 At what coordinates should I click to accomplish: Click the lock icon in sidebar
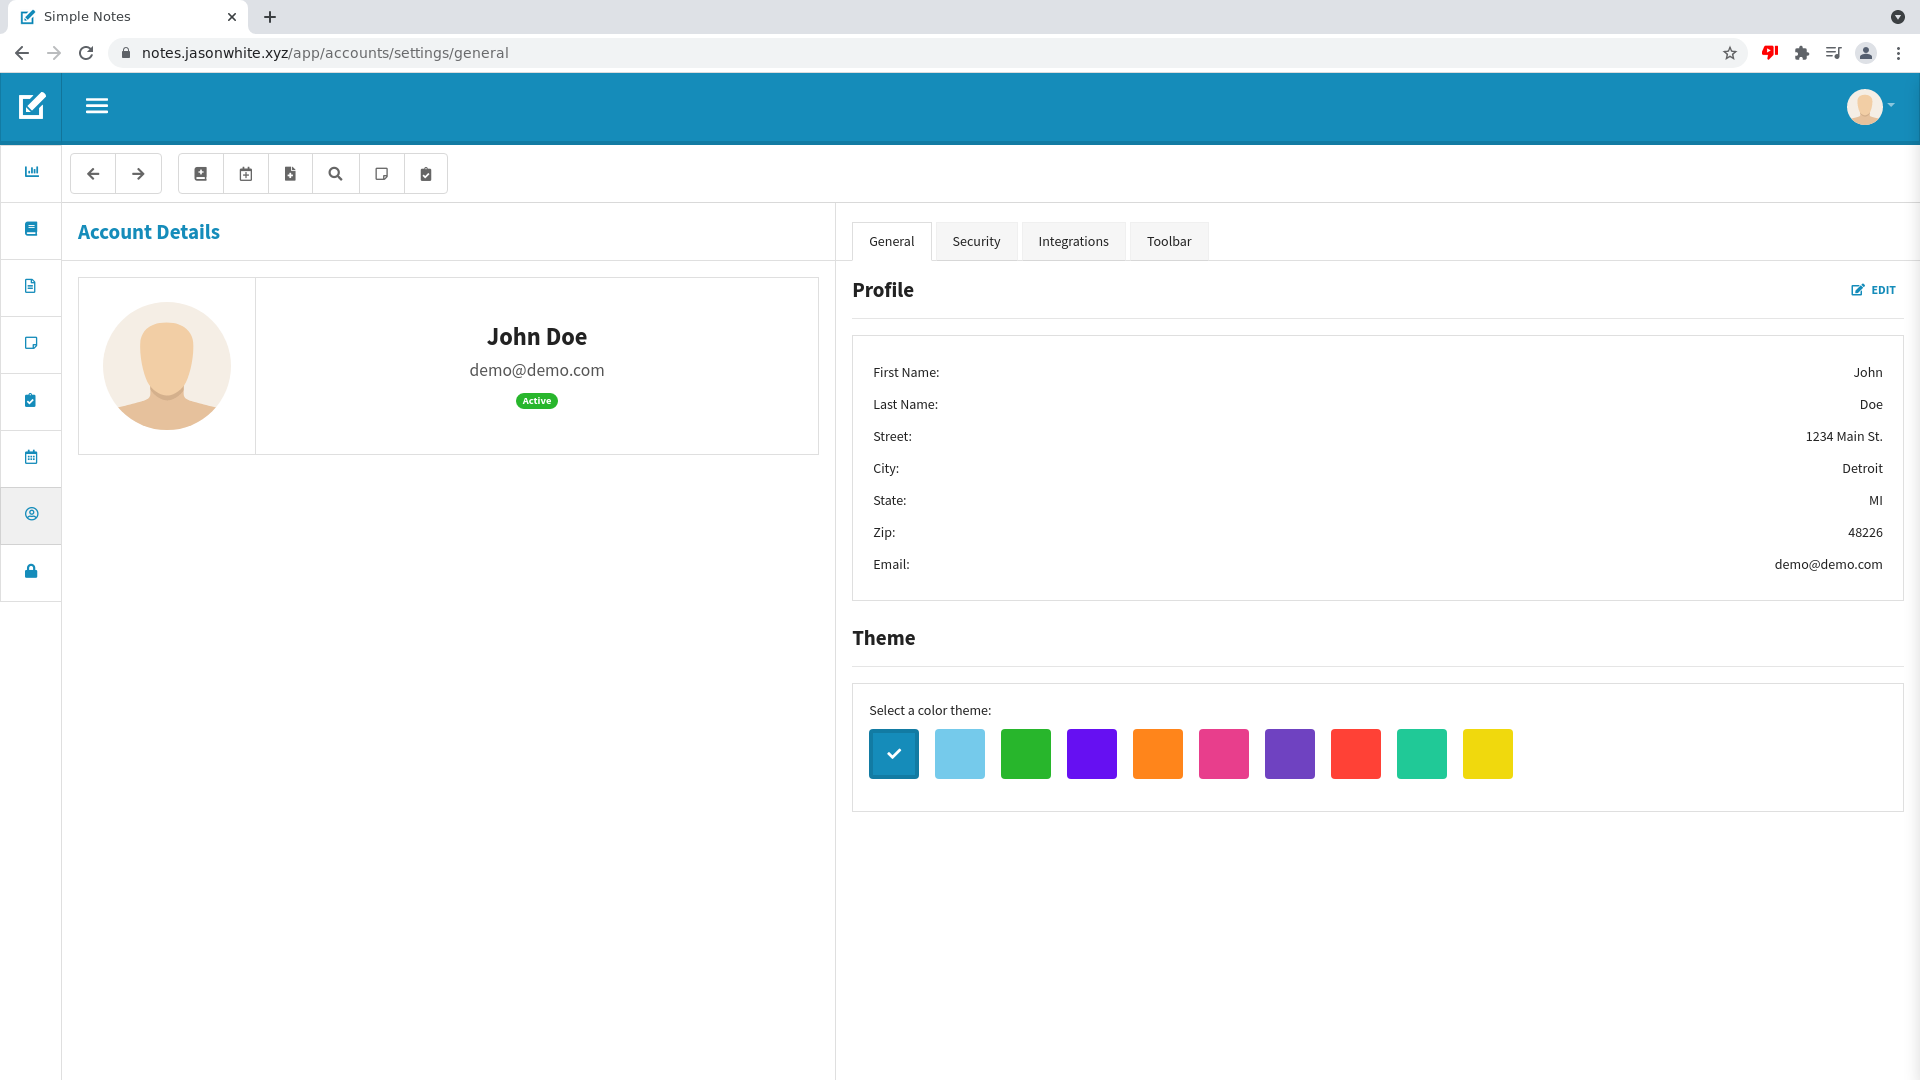pos(31,571)
